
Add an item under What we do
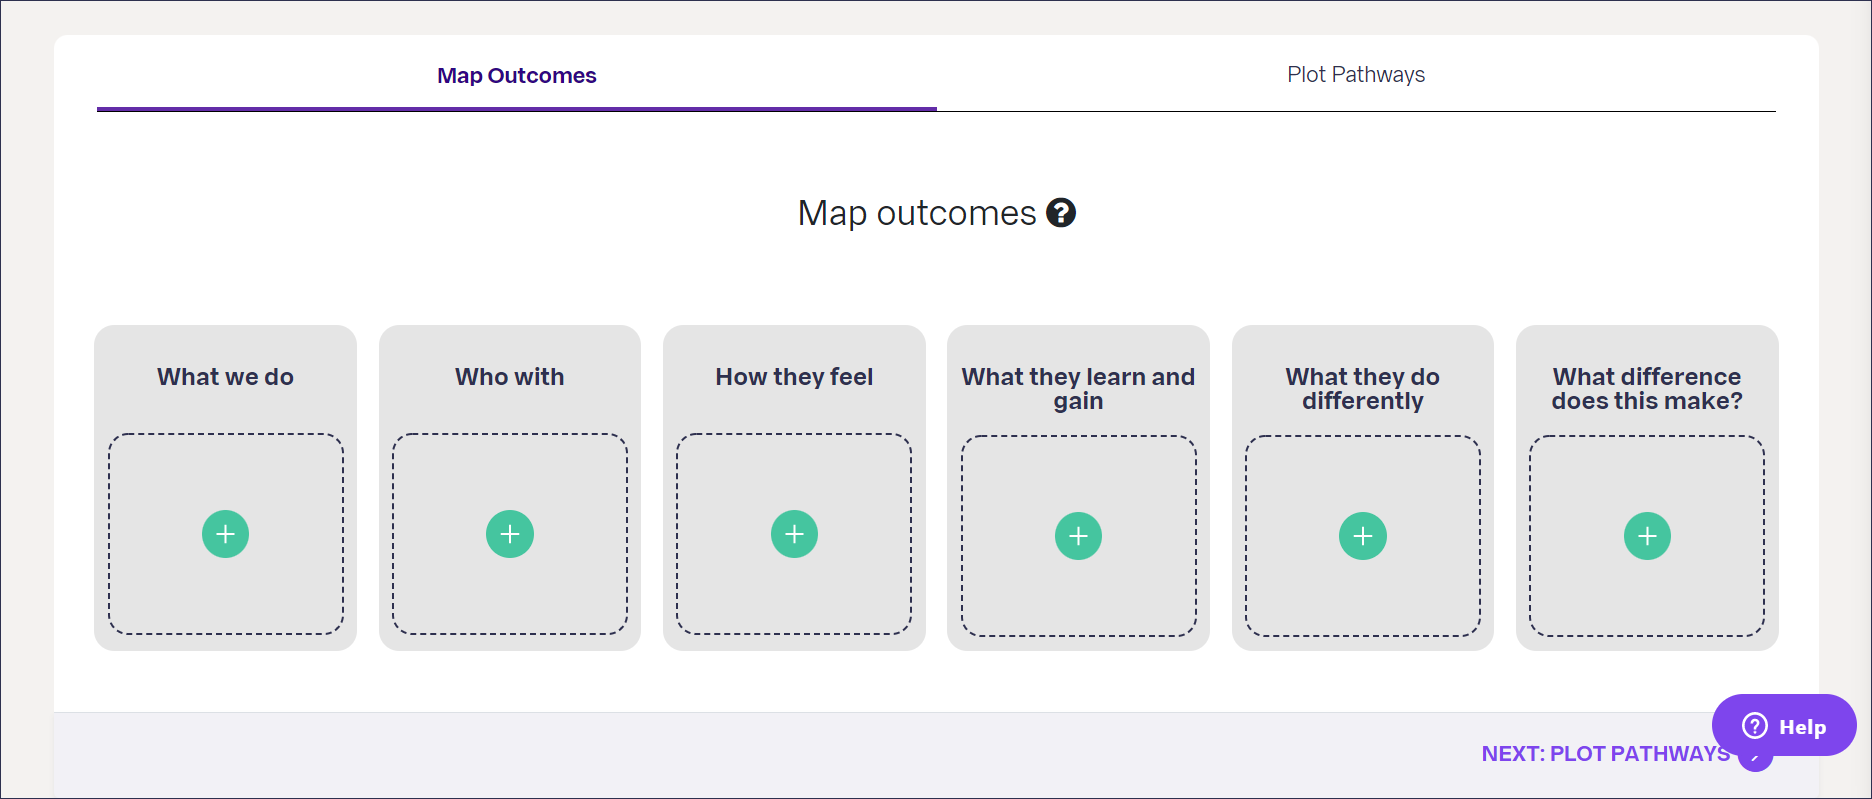[x=225, y=534]
